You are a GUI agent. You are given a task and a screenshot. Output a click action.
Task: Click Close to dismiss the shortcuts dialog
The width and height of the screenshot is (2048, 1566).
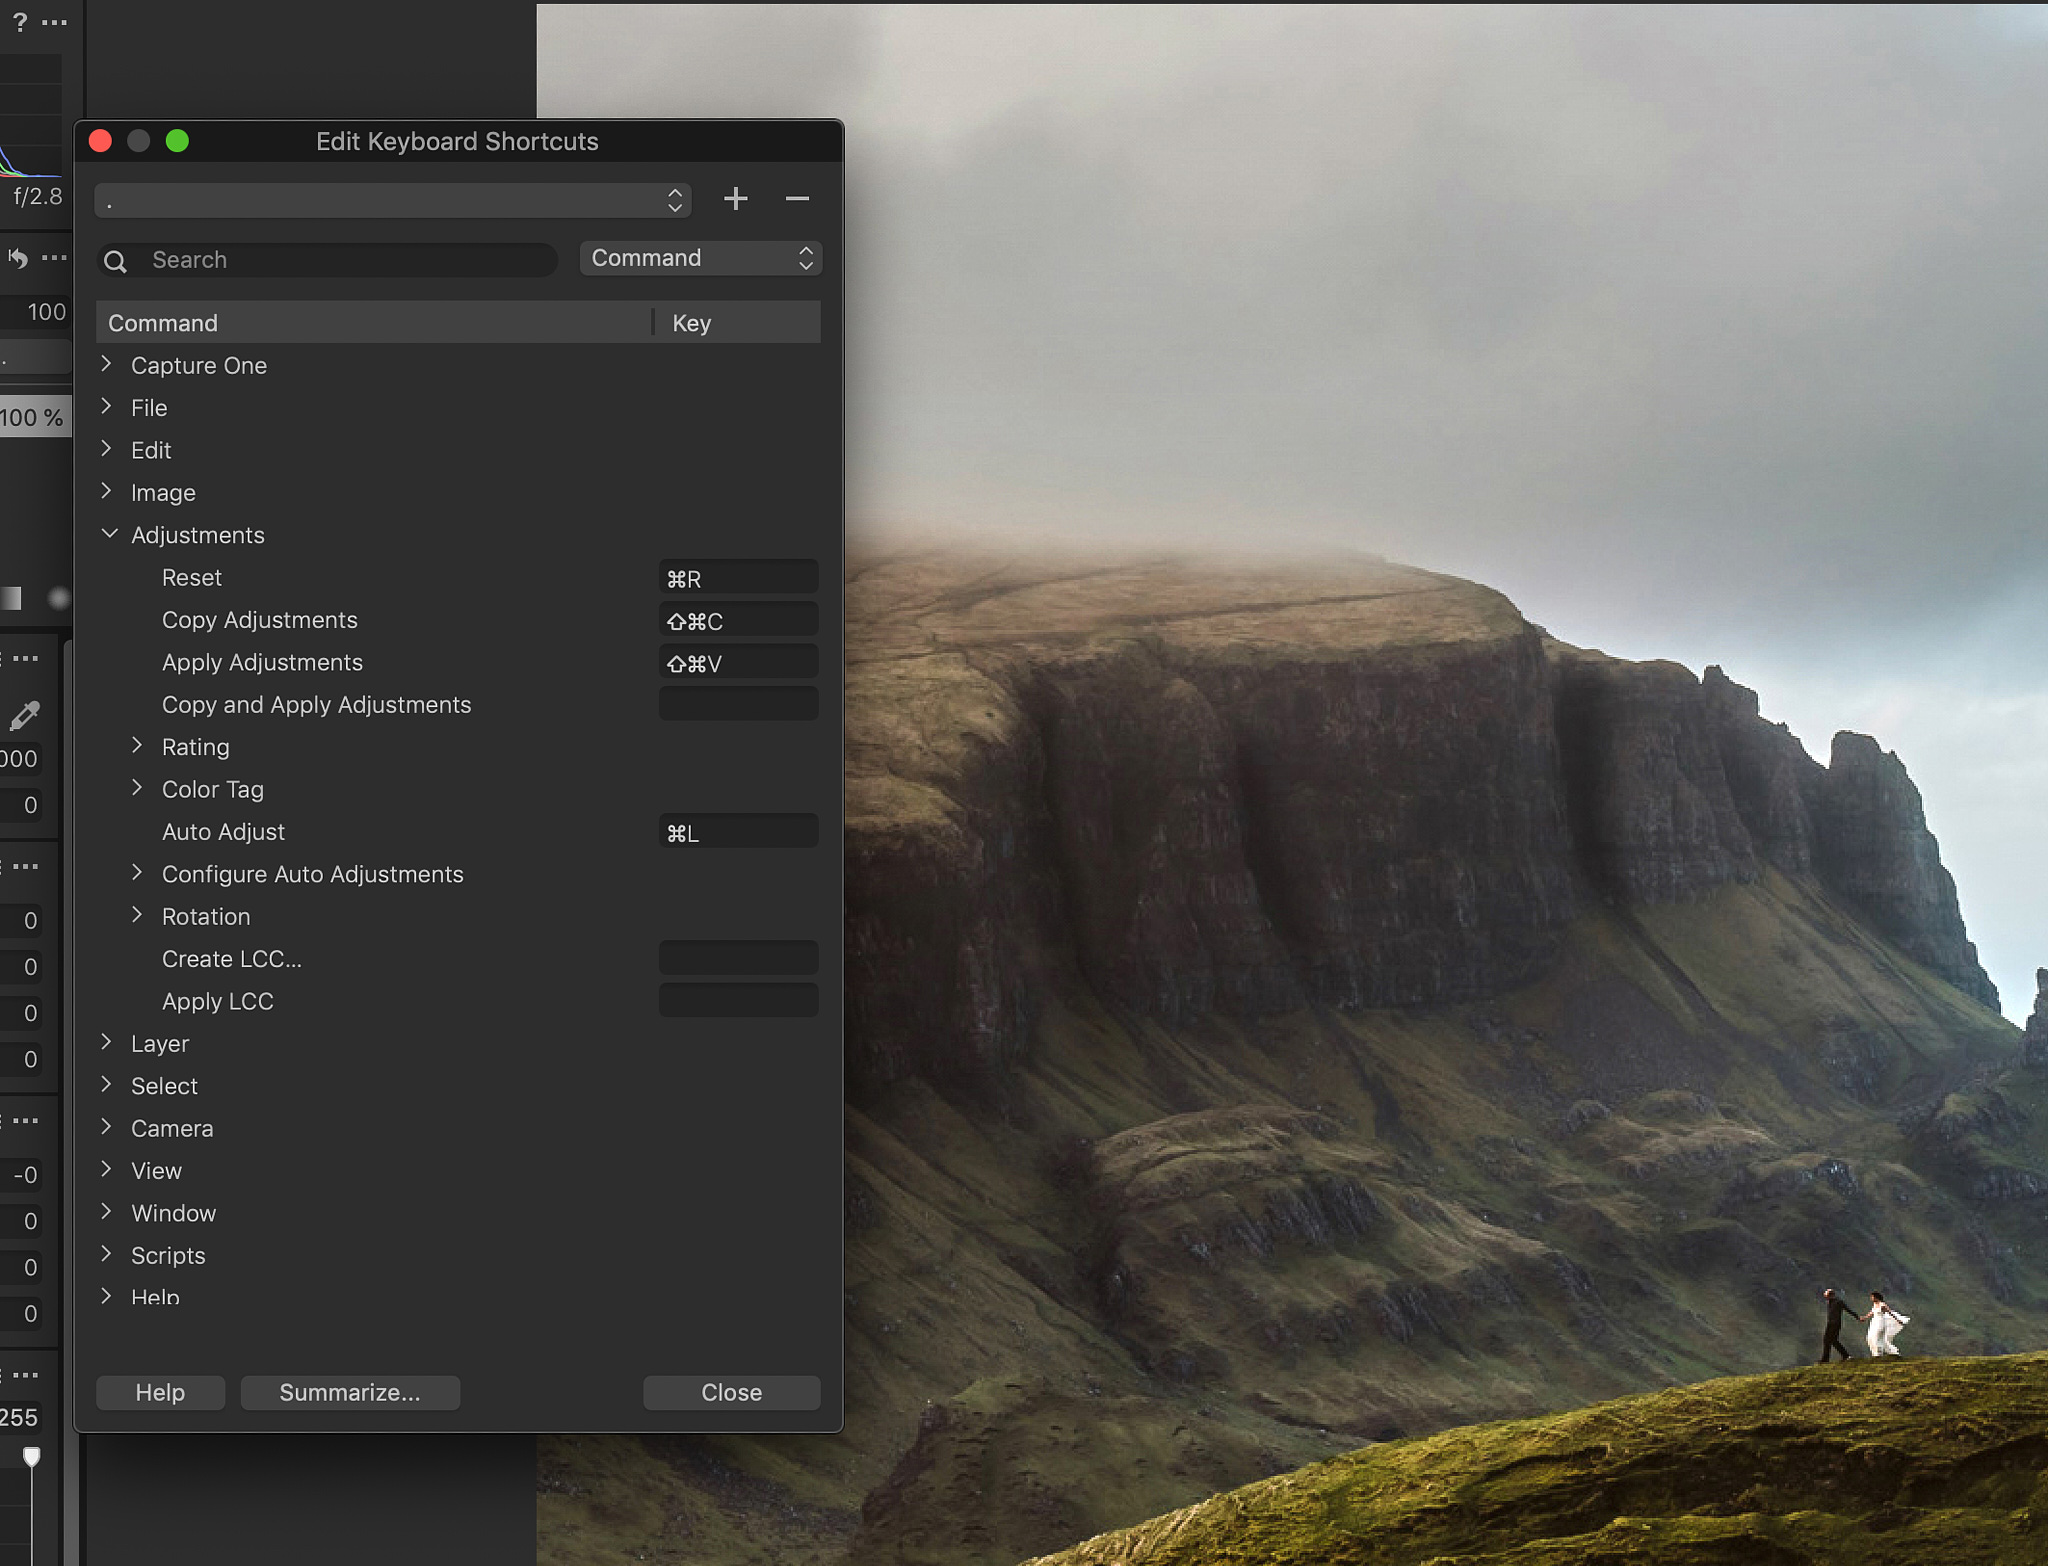coord(731,1392)
